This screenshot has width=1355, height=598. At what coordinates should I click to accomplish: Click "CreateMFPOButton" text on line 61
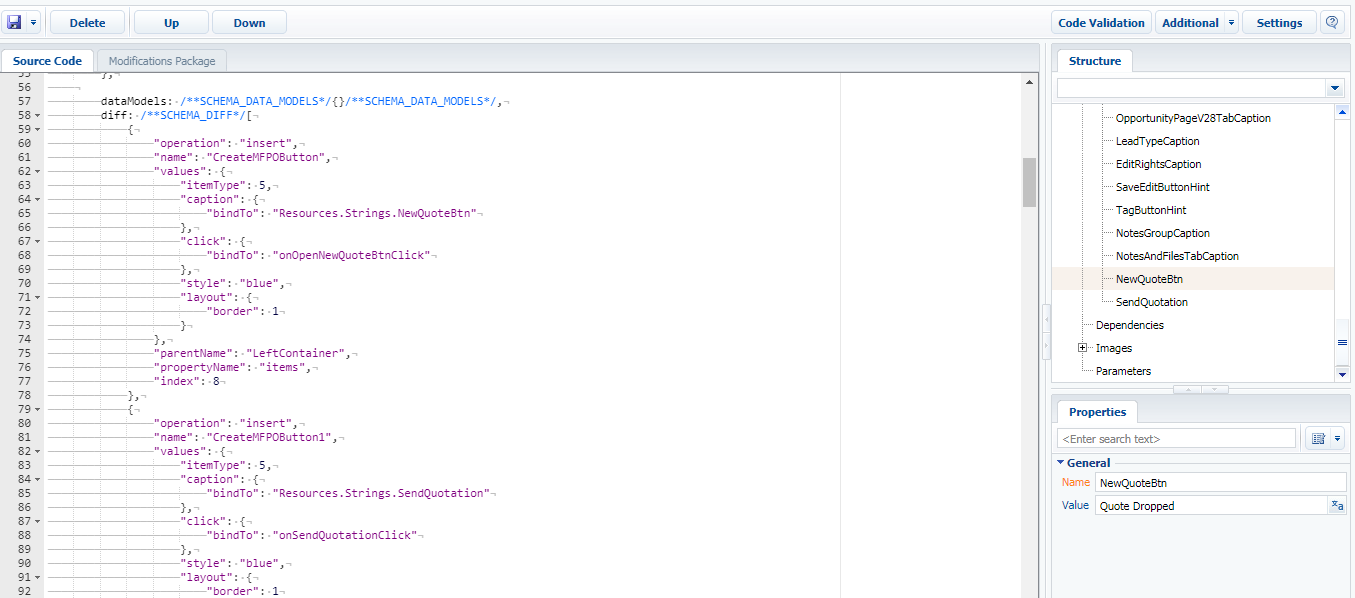[x=267, y=157]
